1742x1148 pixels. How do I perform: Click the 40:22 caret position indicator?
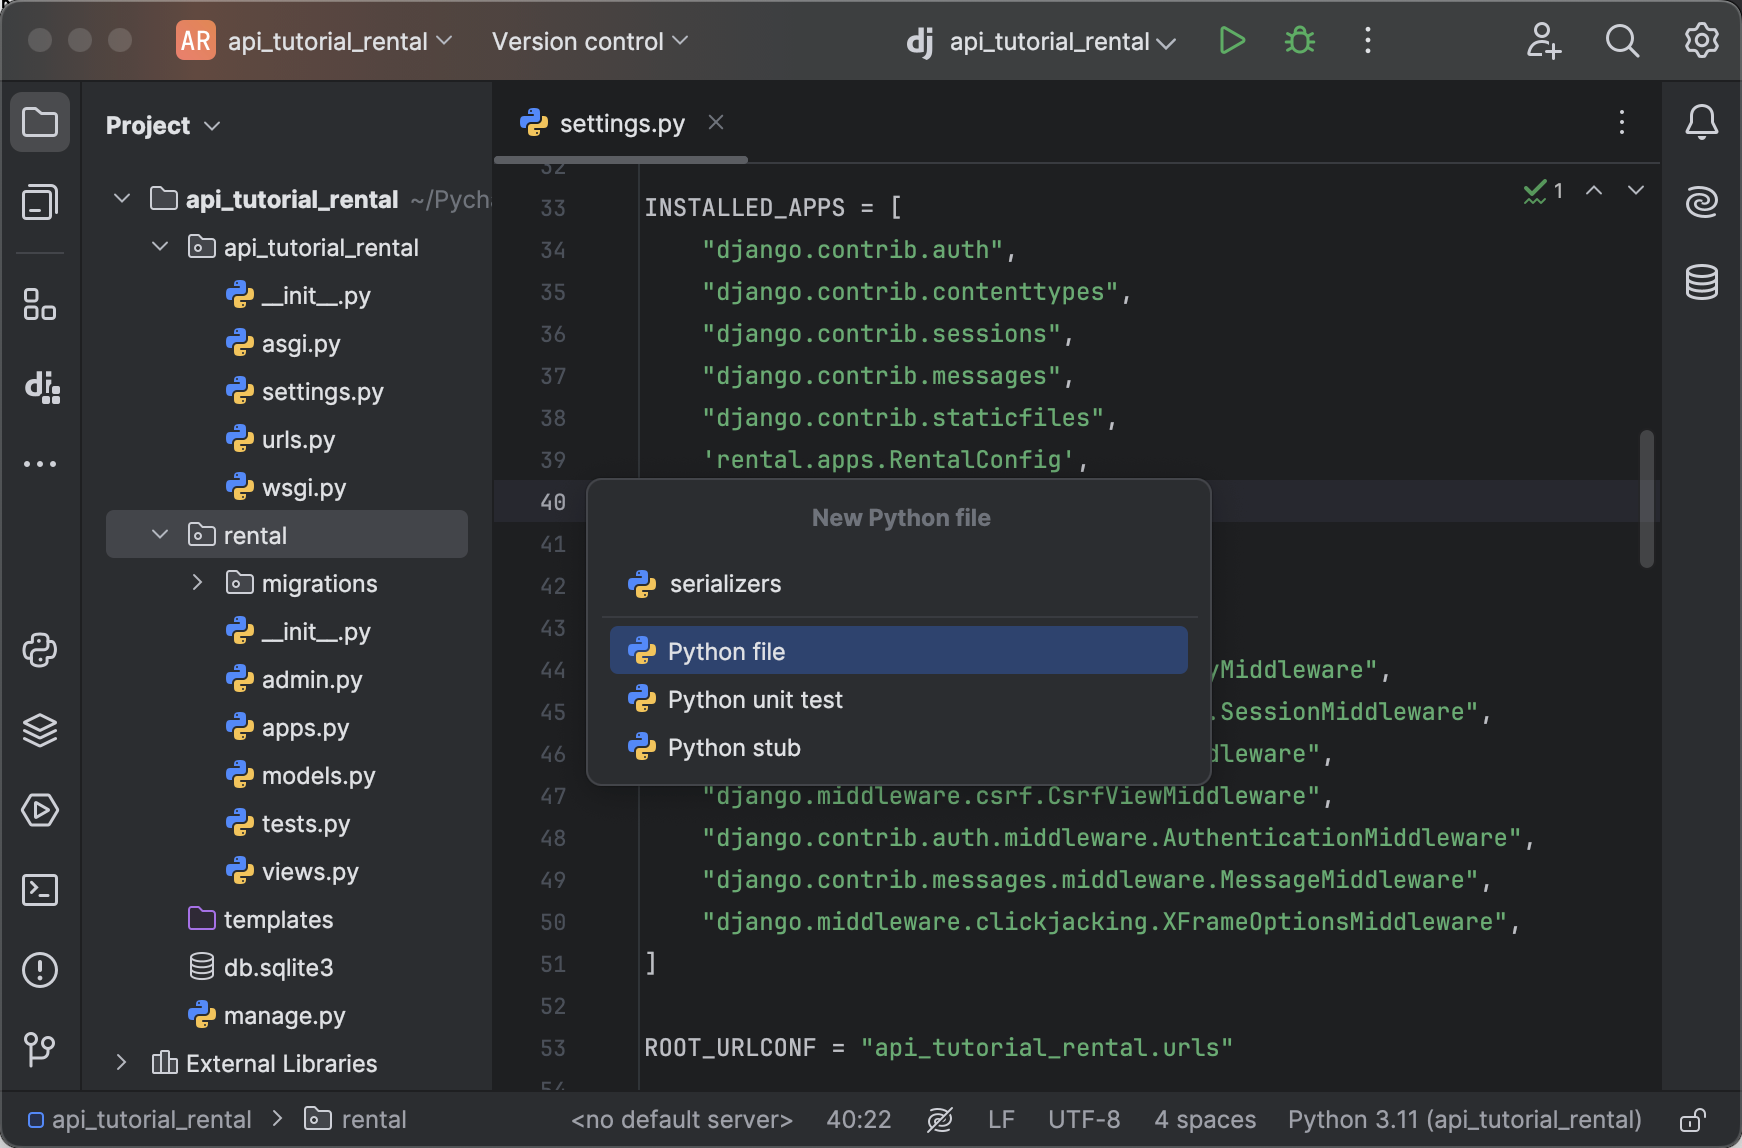pos(858,1119)
